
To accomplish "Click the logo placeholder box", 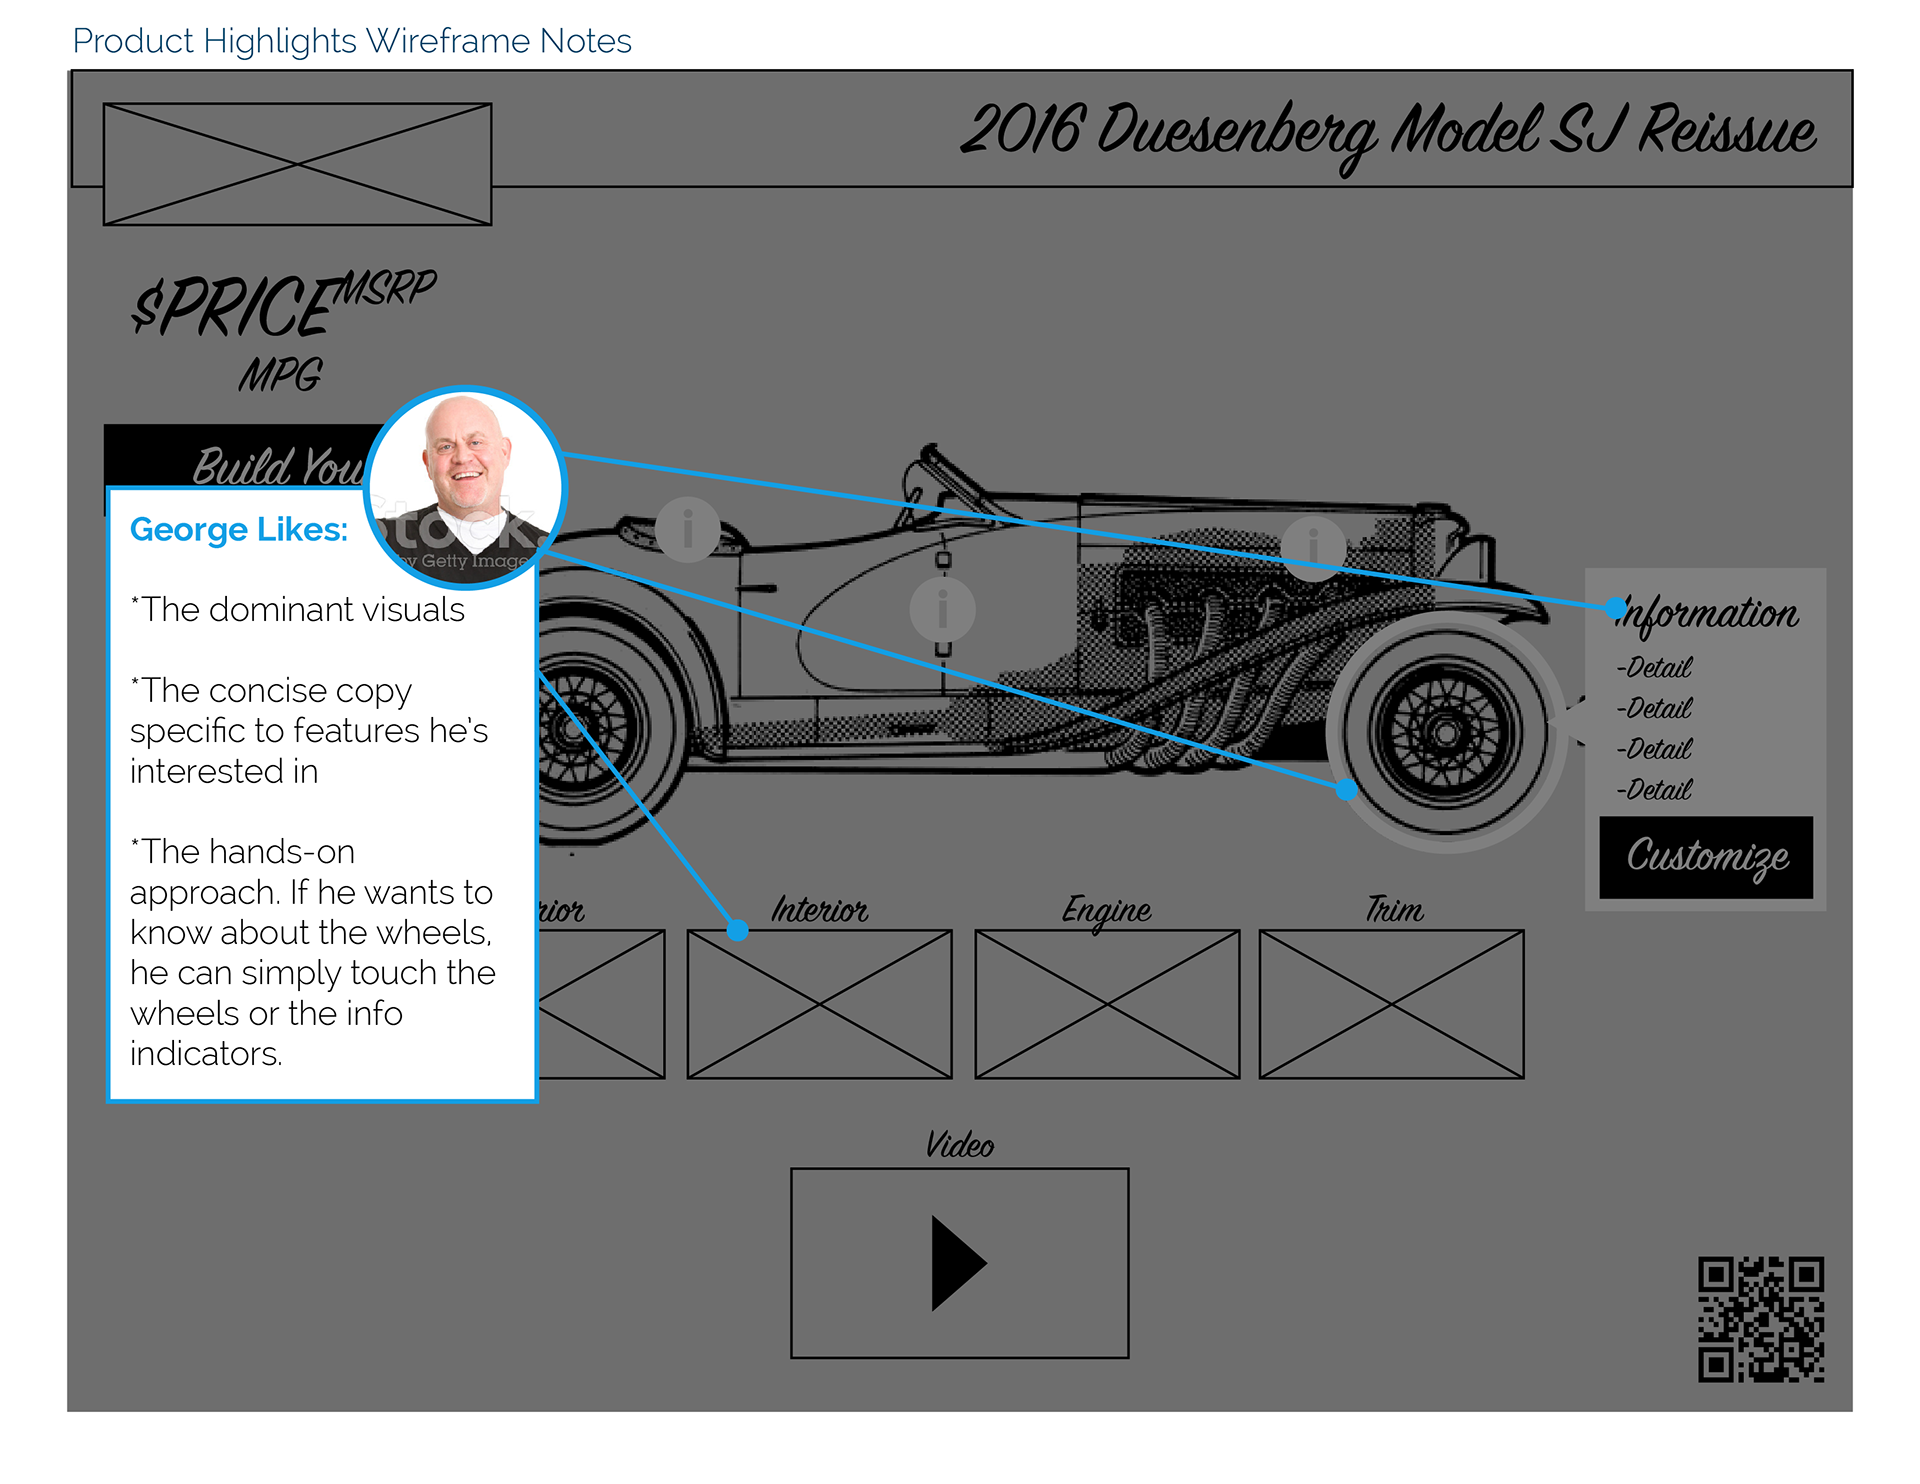I will coord(297,164).
